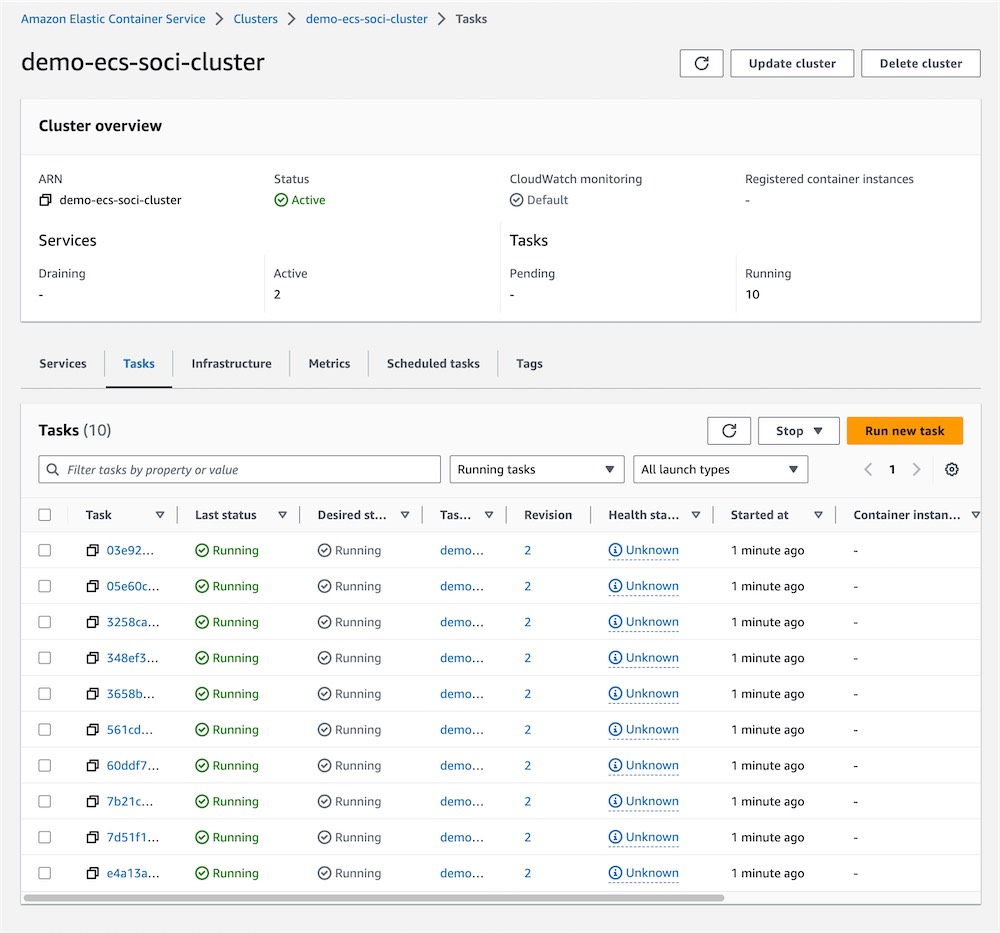Copy task ID e4a13a icon

click(93, 872)
